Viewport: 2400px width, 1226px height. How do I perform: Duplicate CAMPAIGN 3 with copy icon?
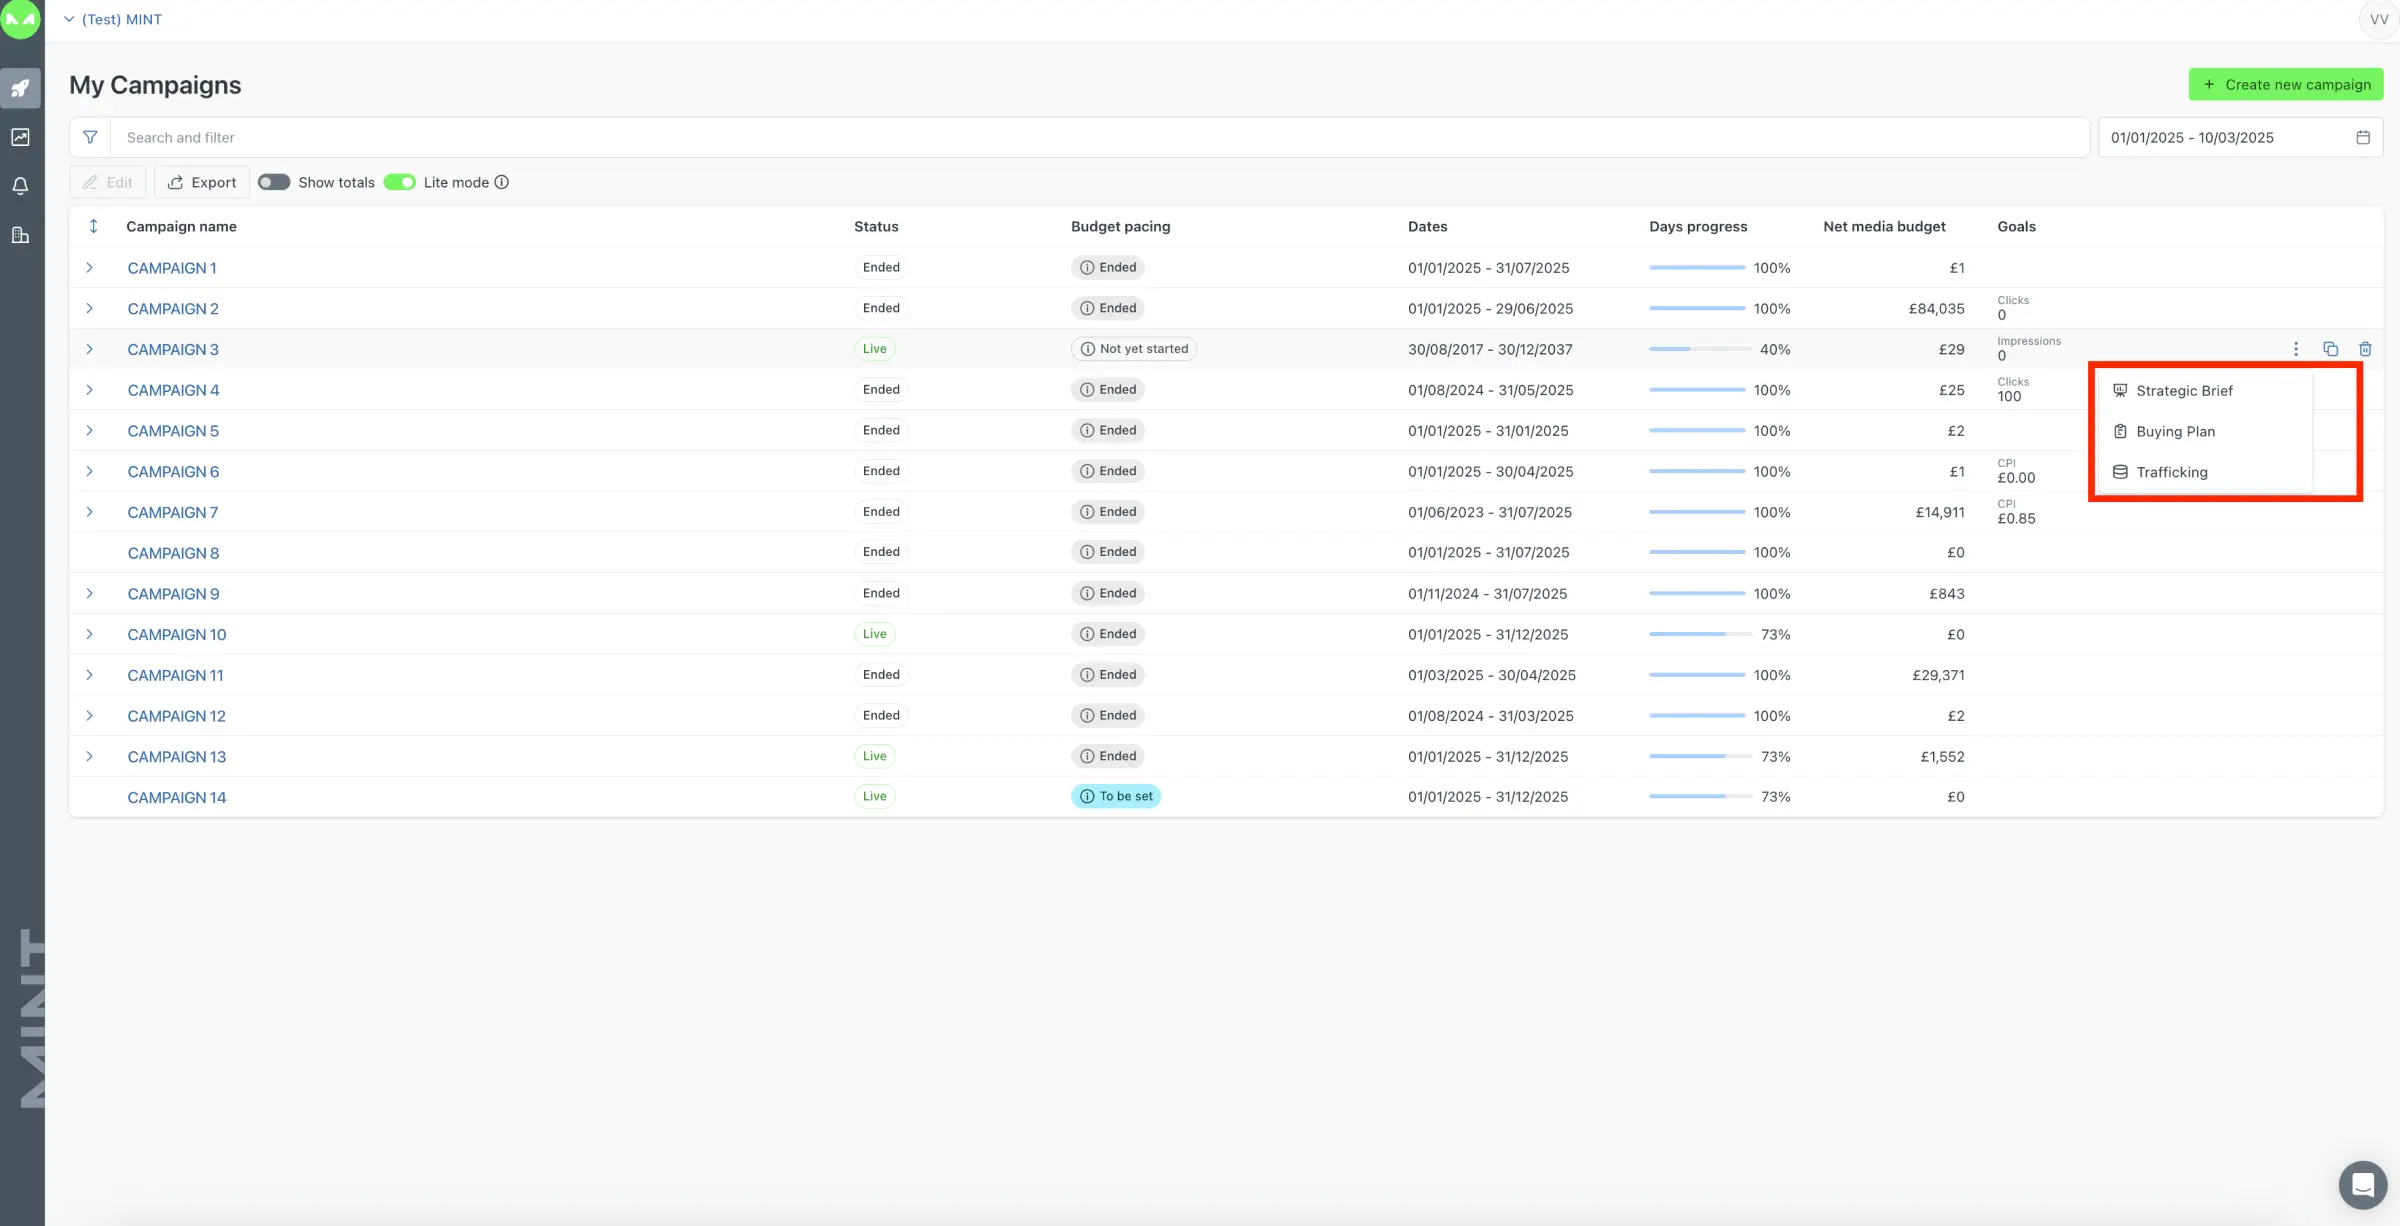click(x=2330, y=349)
